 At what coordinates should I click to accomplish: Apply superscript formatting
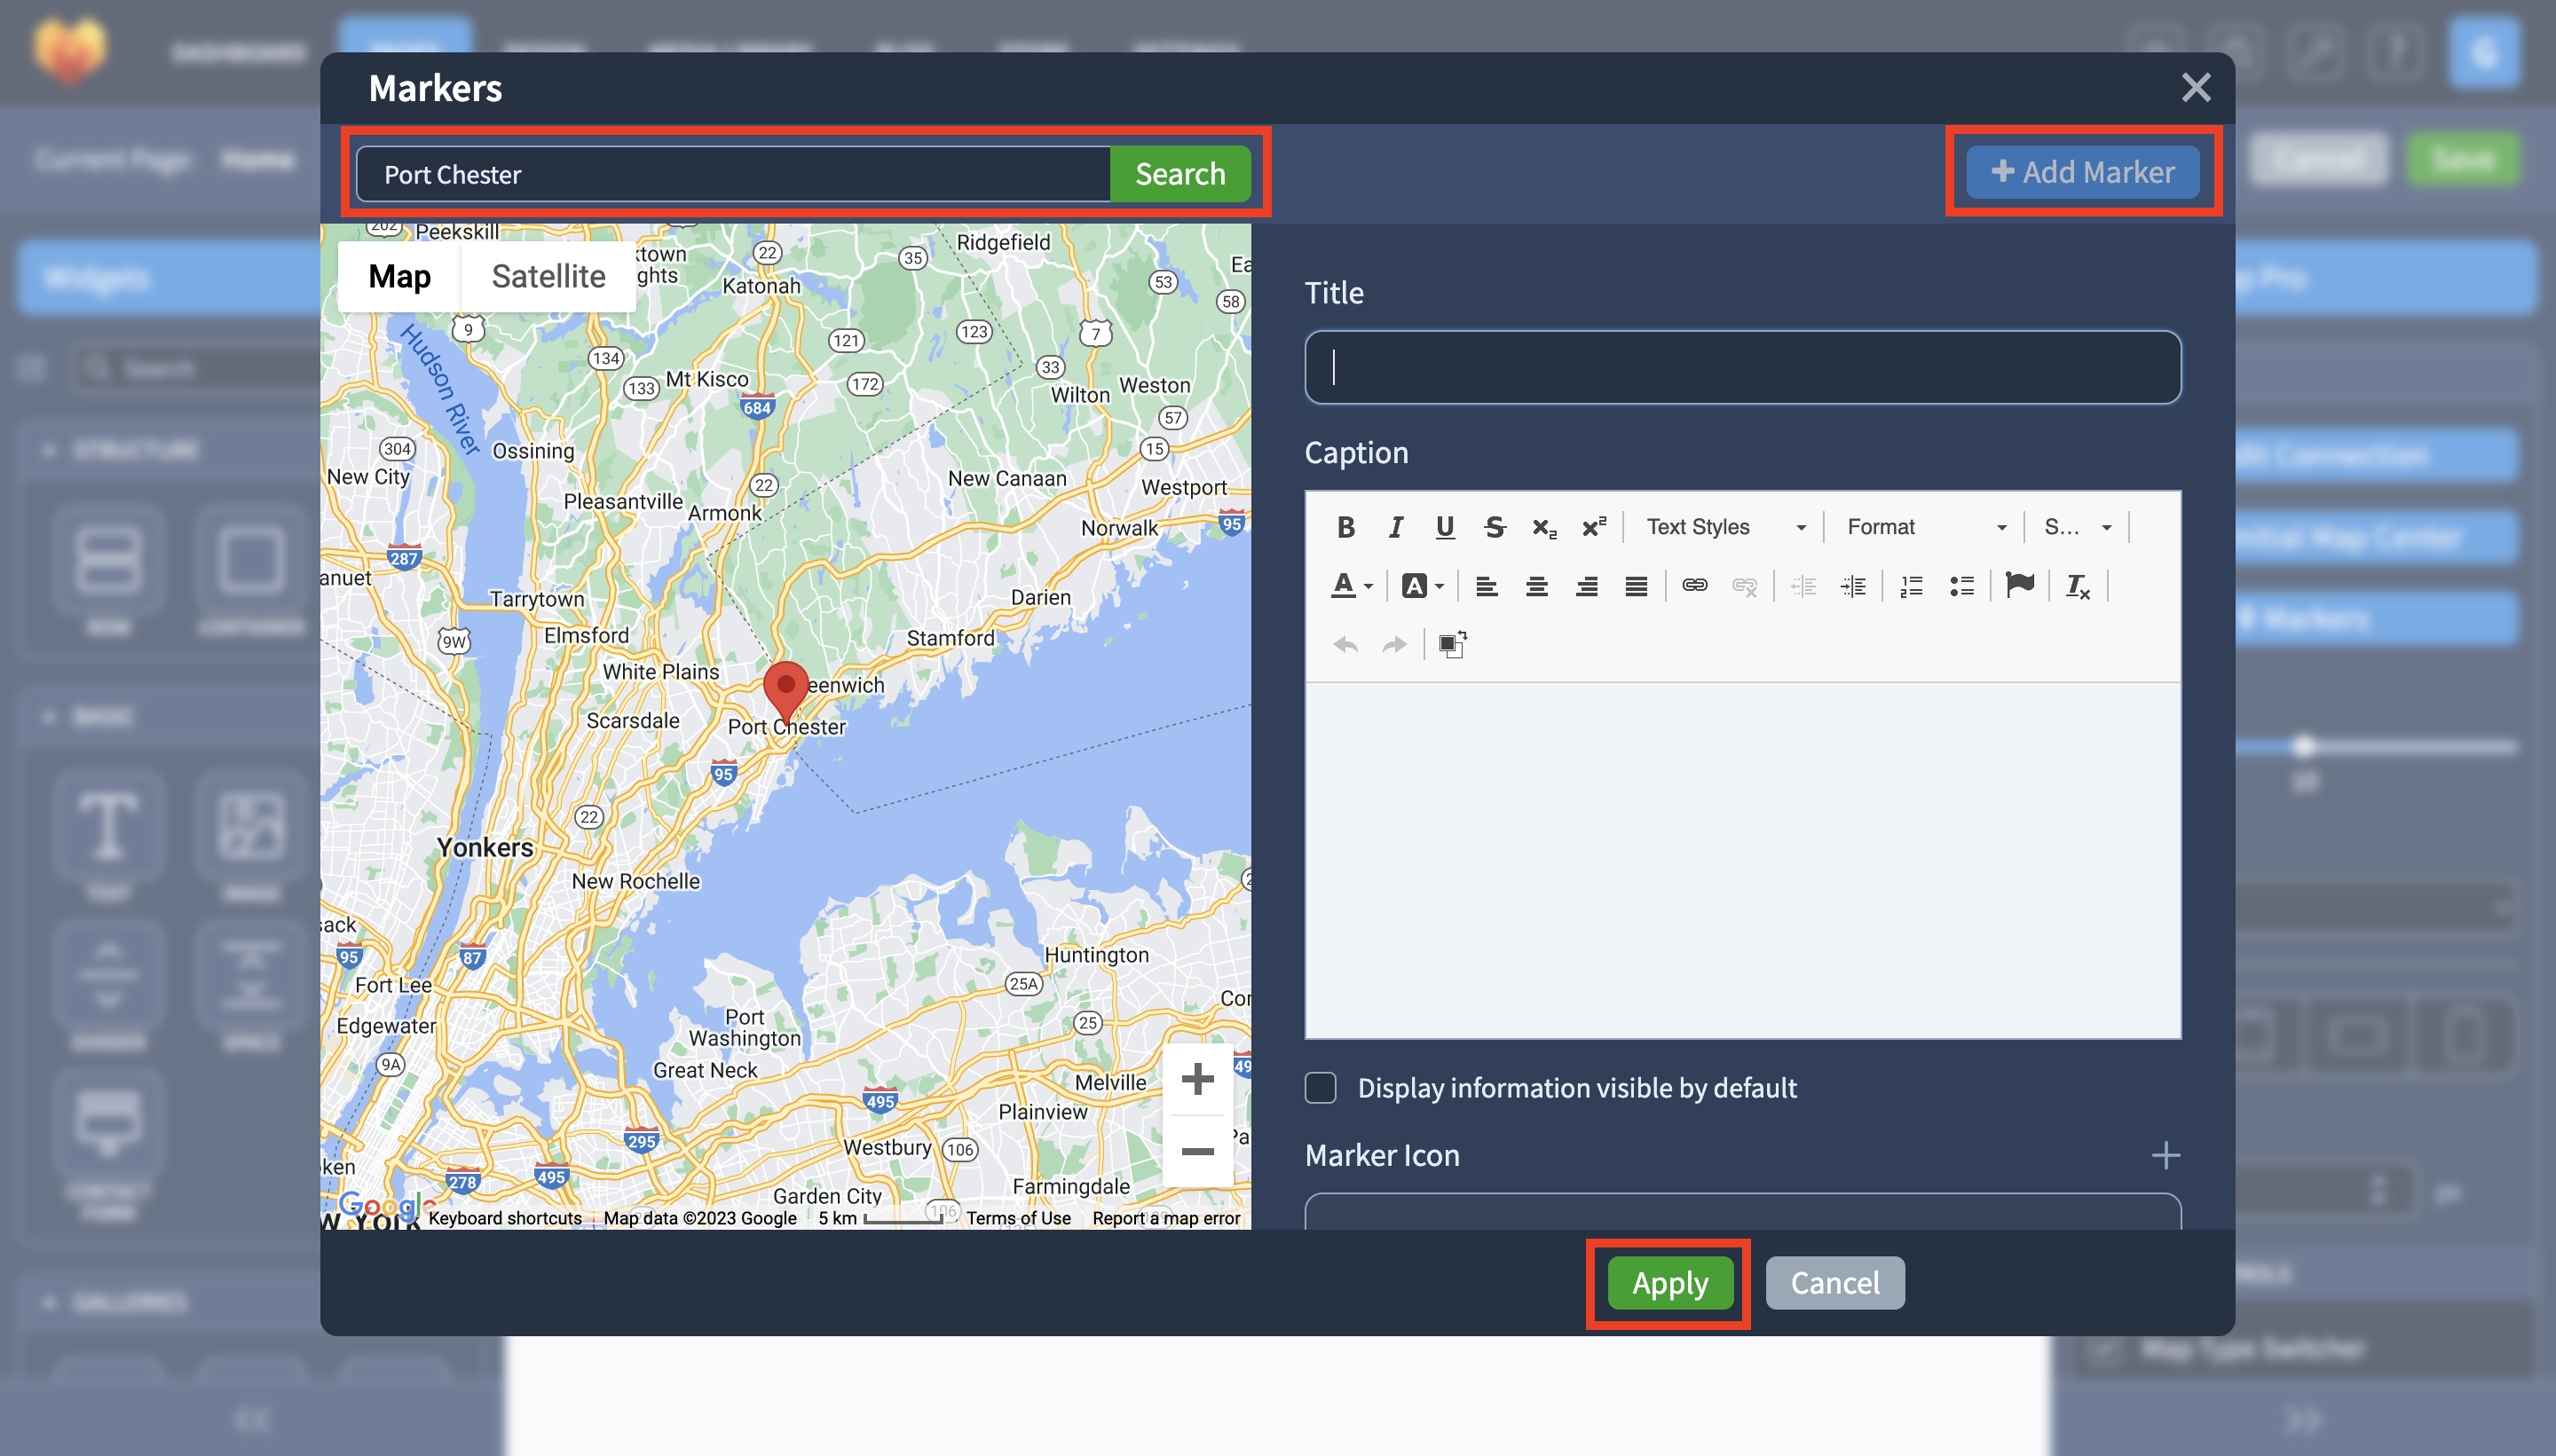[x=1594, y=527]
